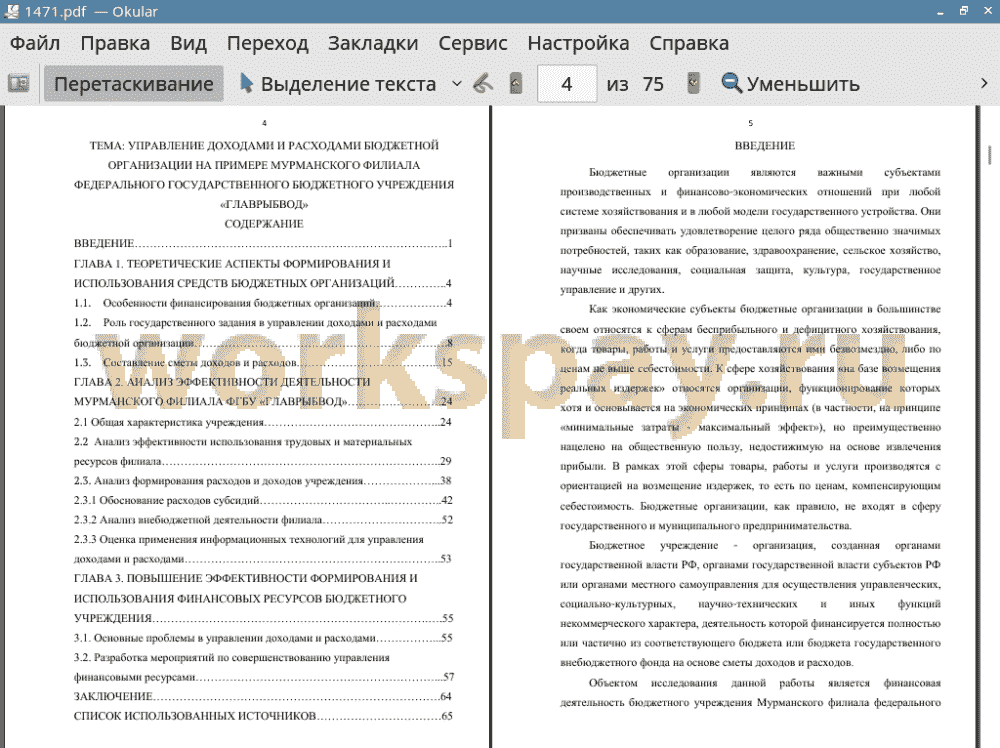Expand the toolbar overflow chevron
Image resolution: width=1000 pixels, height=748 pixels.
click(x=984, y=84)
